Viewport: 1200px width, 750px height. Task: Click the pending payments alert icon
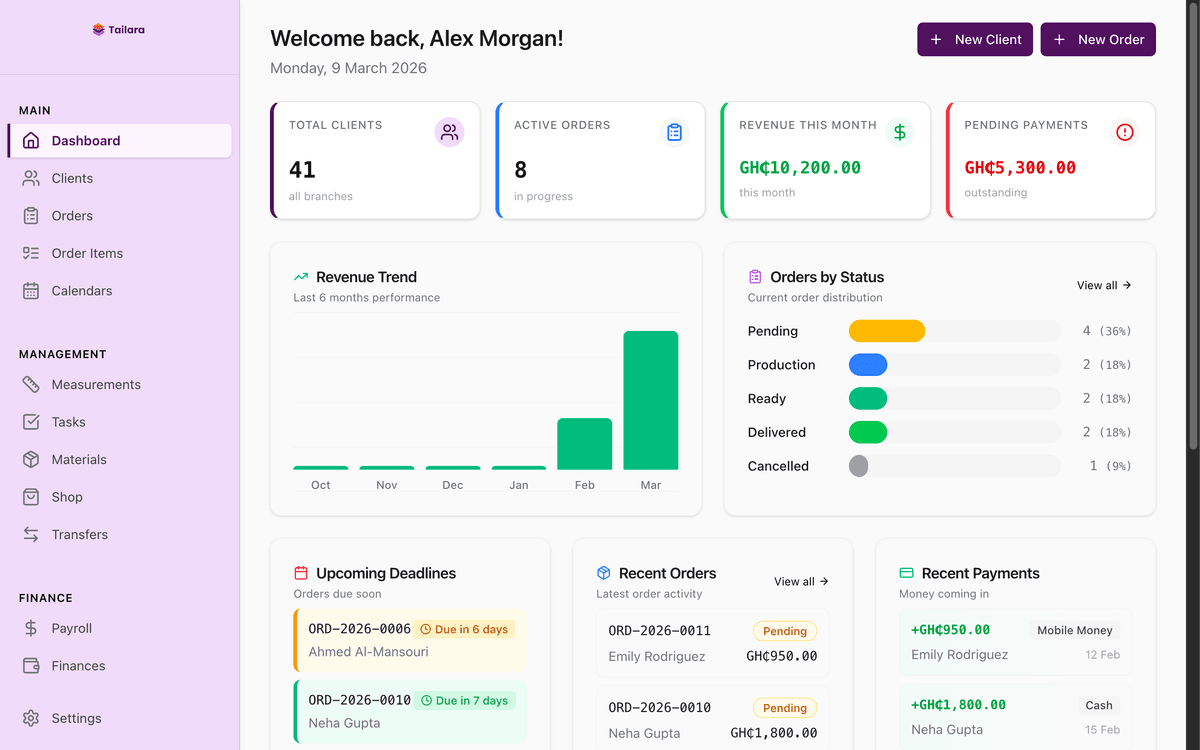click(x=1124, y=131)
